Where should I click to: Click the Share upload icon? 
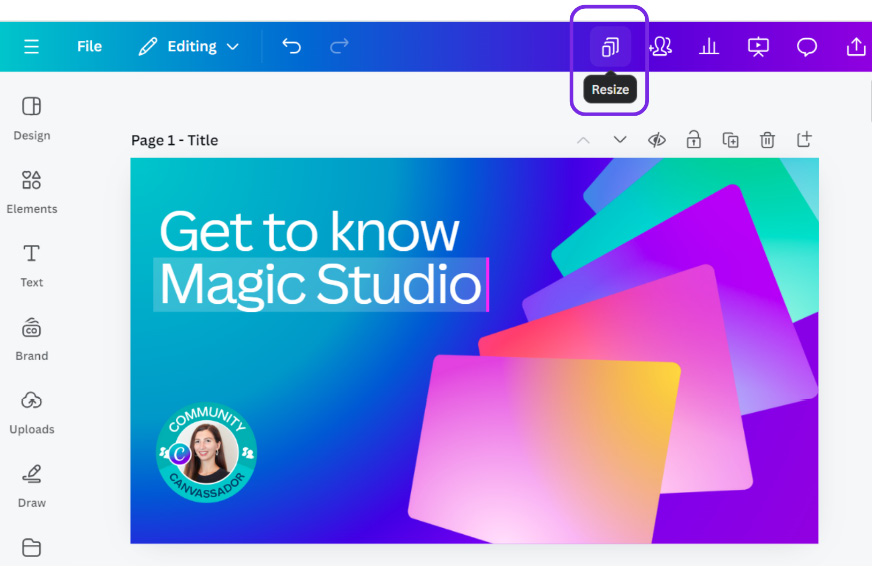point(856,47)
